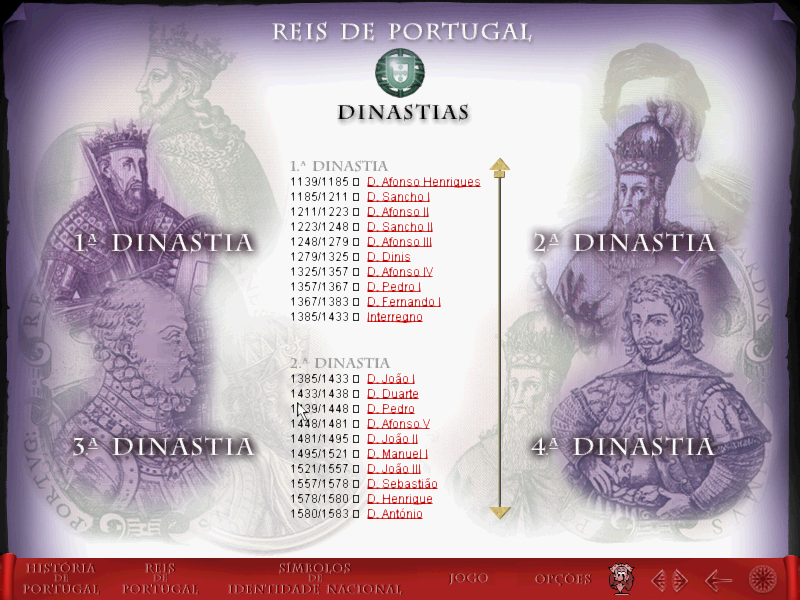Click the king mascot helper icon

621,579
